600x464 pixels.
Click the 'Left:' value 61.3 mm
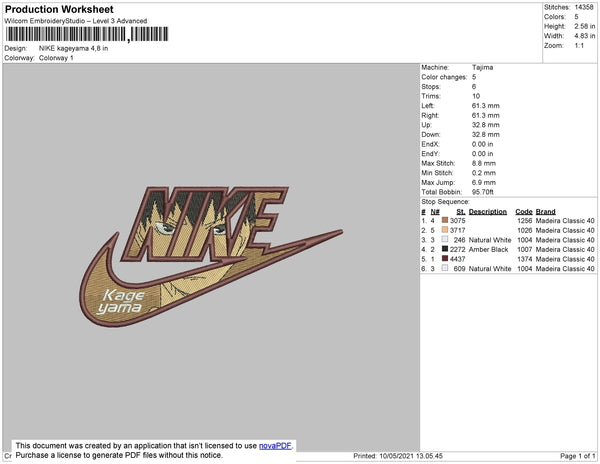486,106
